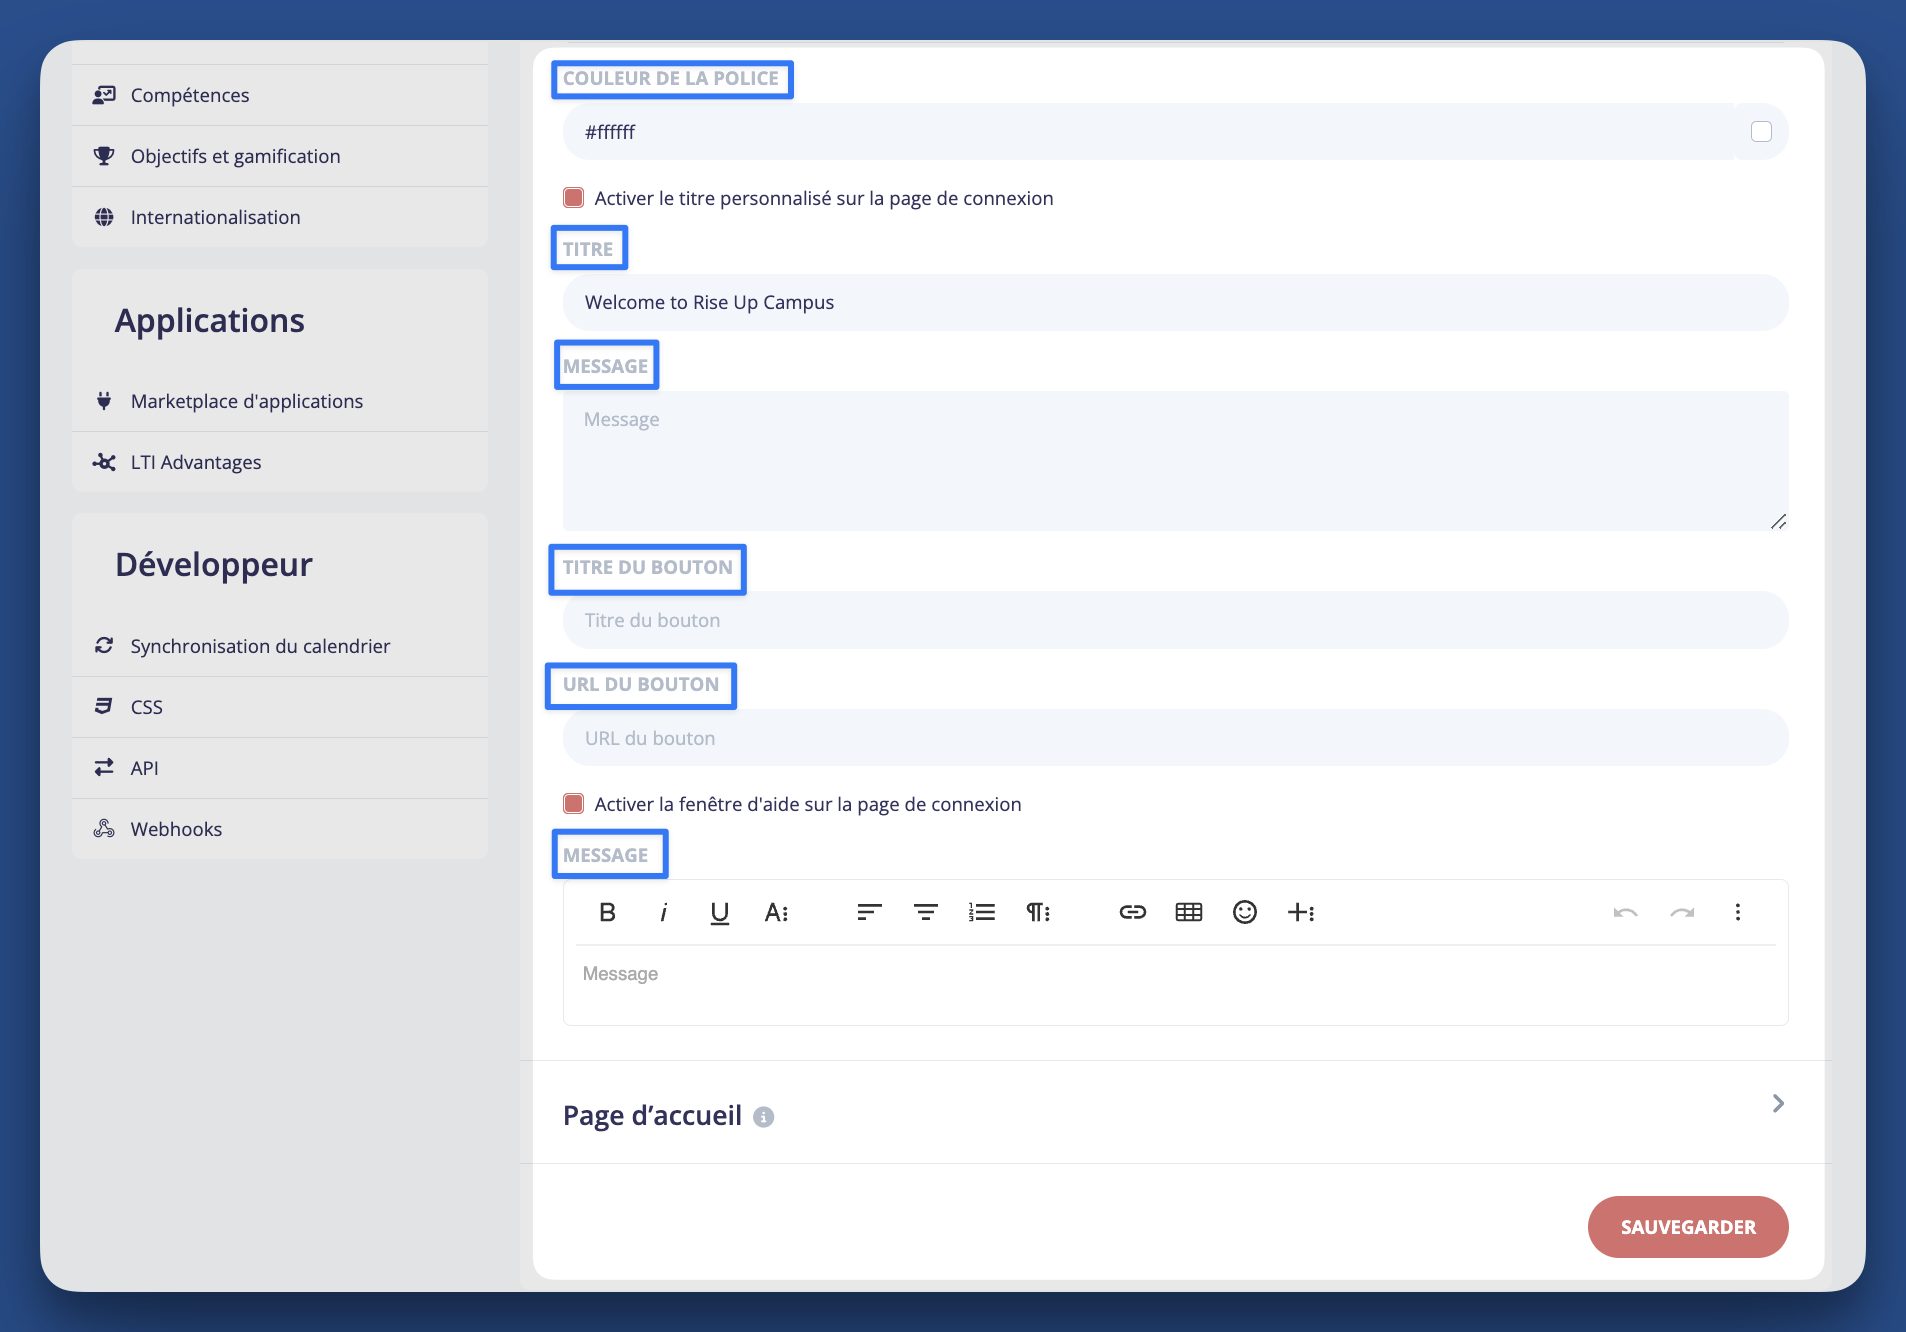Open Synchronisation du calendrier
The height and width of the screenshot is (1332, 1906).
click(x=280, y=646)
